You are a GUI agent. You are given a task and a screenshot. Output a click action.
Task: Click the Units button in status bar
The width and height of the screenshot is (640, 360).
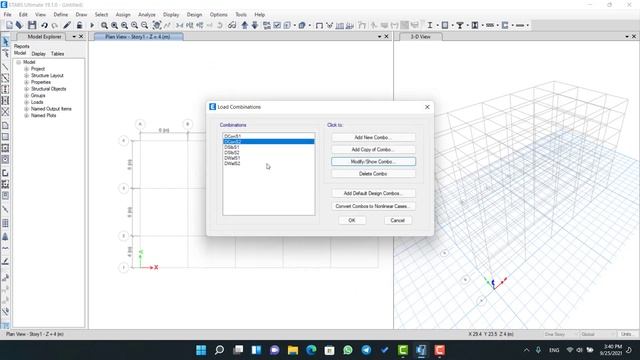(626, 334)
